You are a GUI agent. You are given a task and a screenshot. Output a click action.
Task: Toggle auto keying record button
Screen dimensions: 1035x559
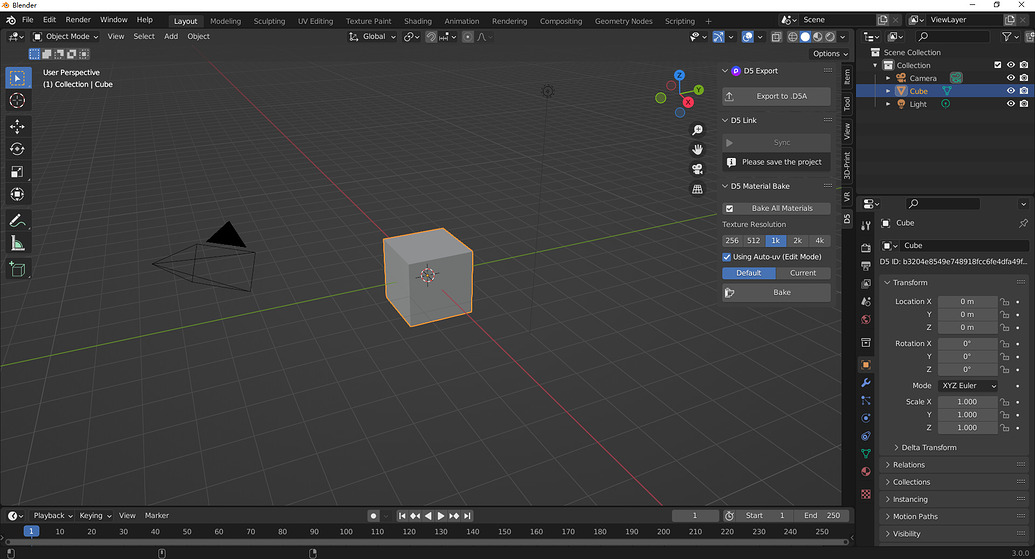373,516
